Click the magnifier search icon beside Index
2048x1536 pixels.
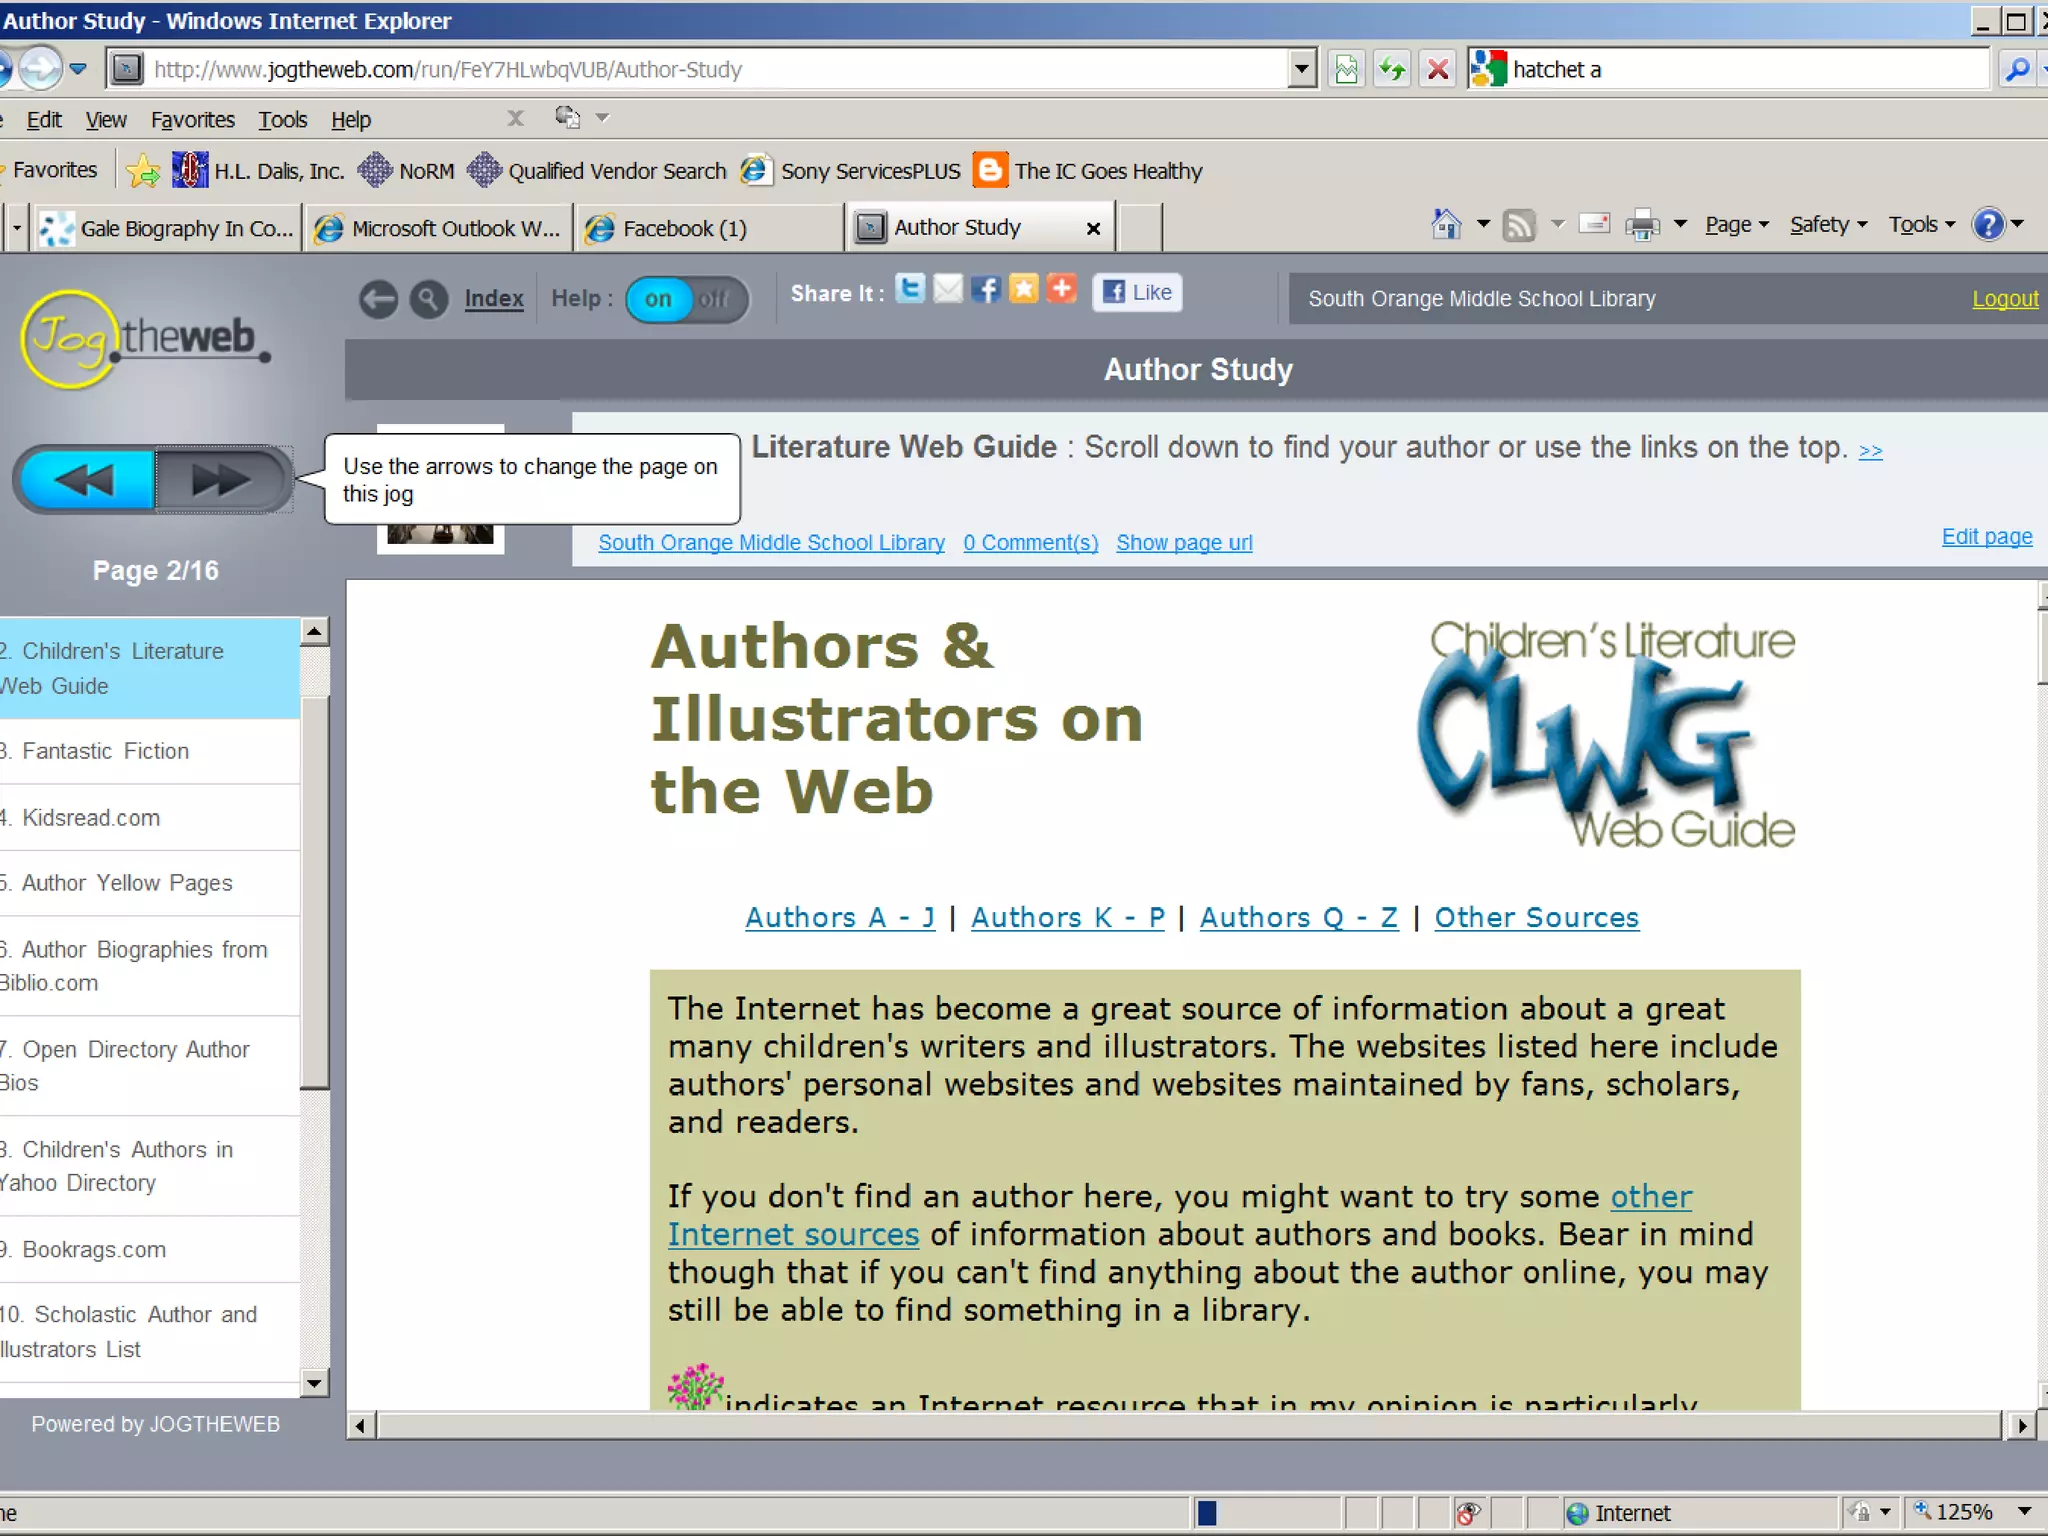click(429, 299)
